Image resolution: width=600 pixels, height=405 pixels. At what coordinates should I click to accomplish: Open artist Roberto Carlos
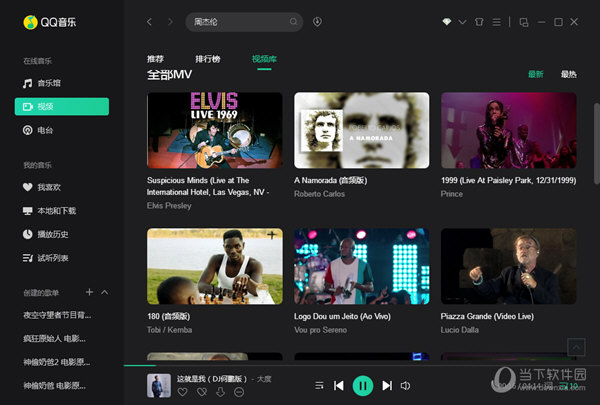point(319,194)
